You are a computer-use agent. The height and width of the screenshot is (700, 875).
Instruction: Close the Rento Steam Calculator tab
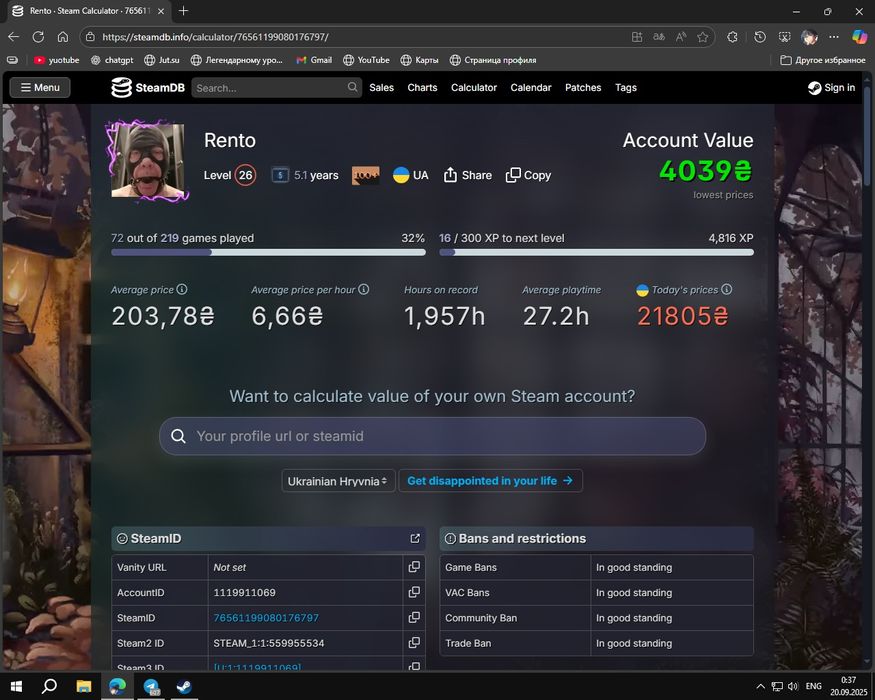161,11
